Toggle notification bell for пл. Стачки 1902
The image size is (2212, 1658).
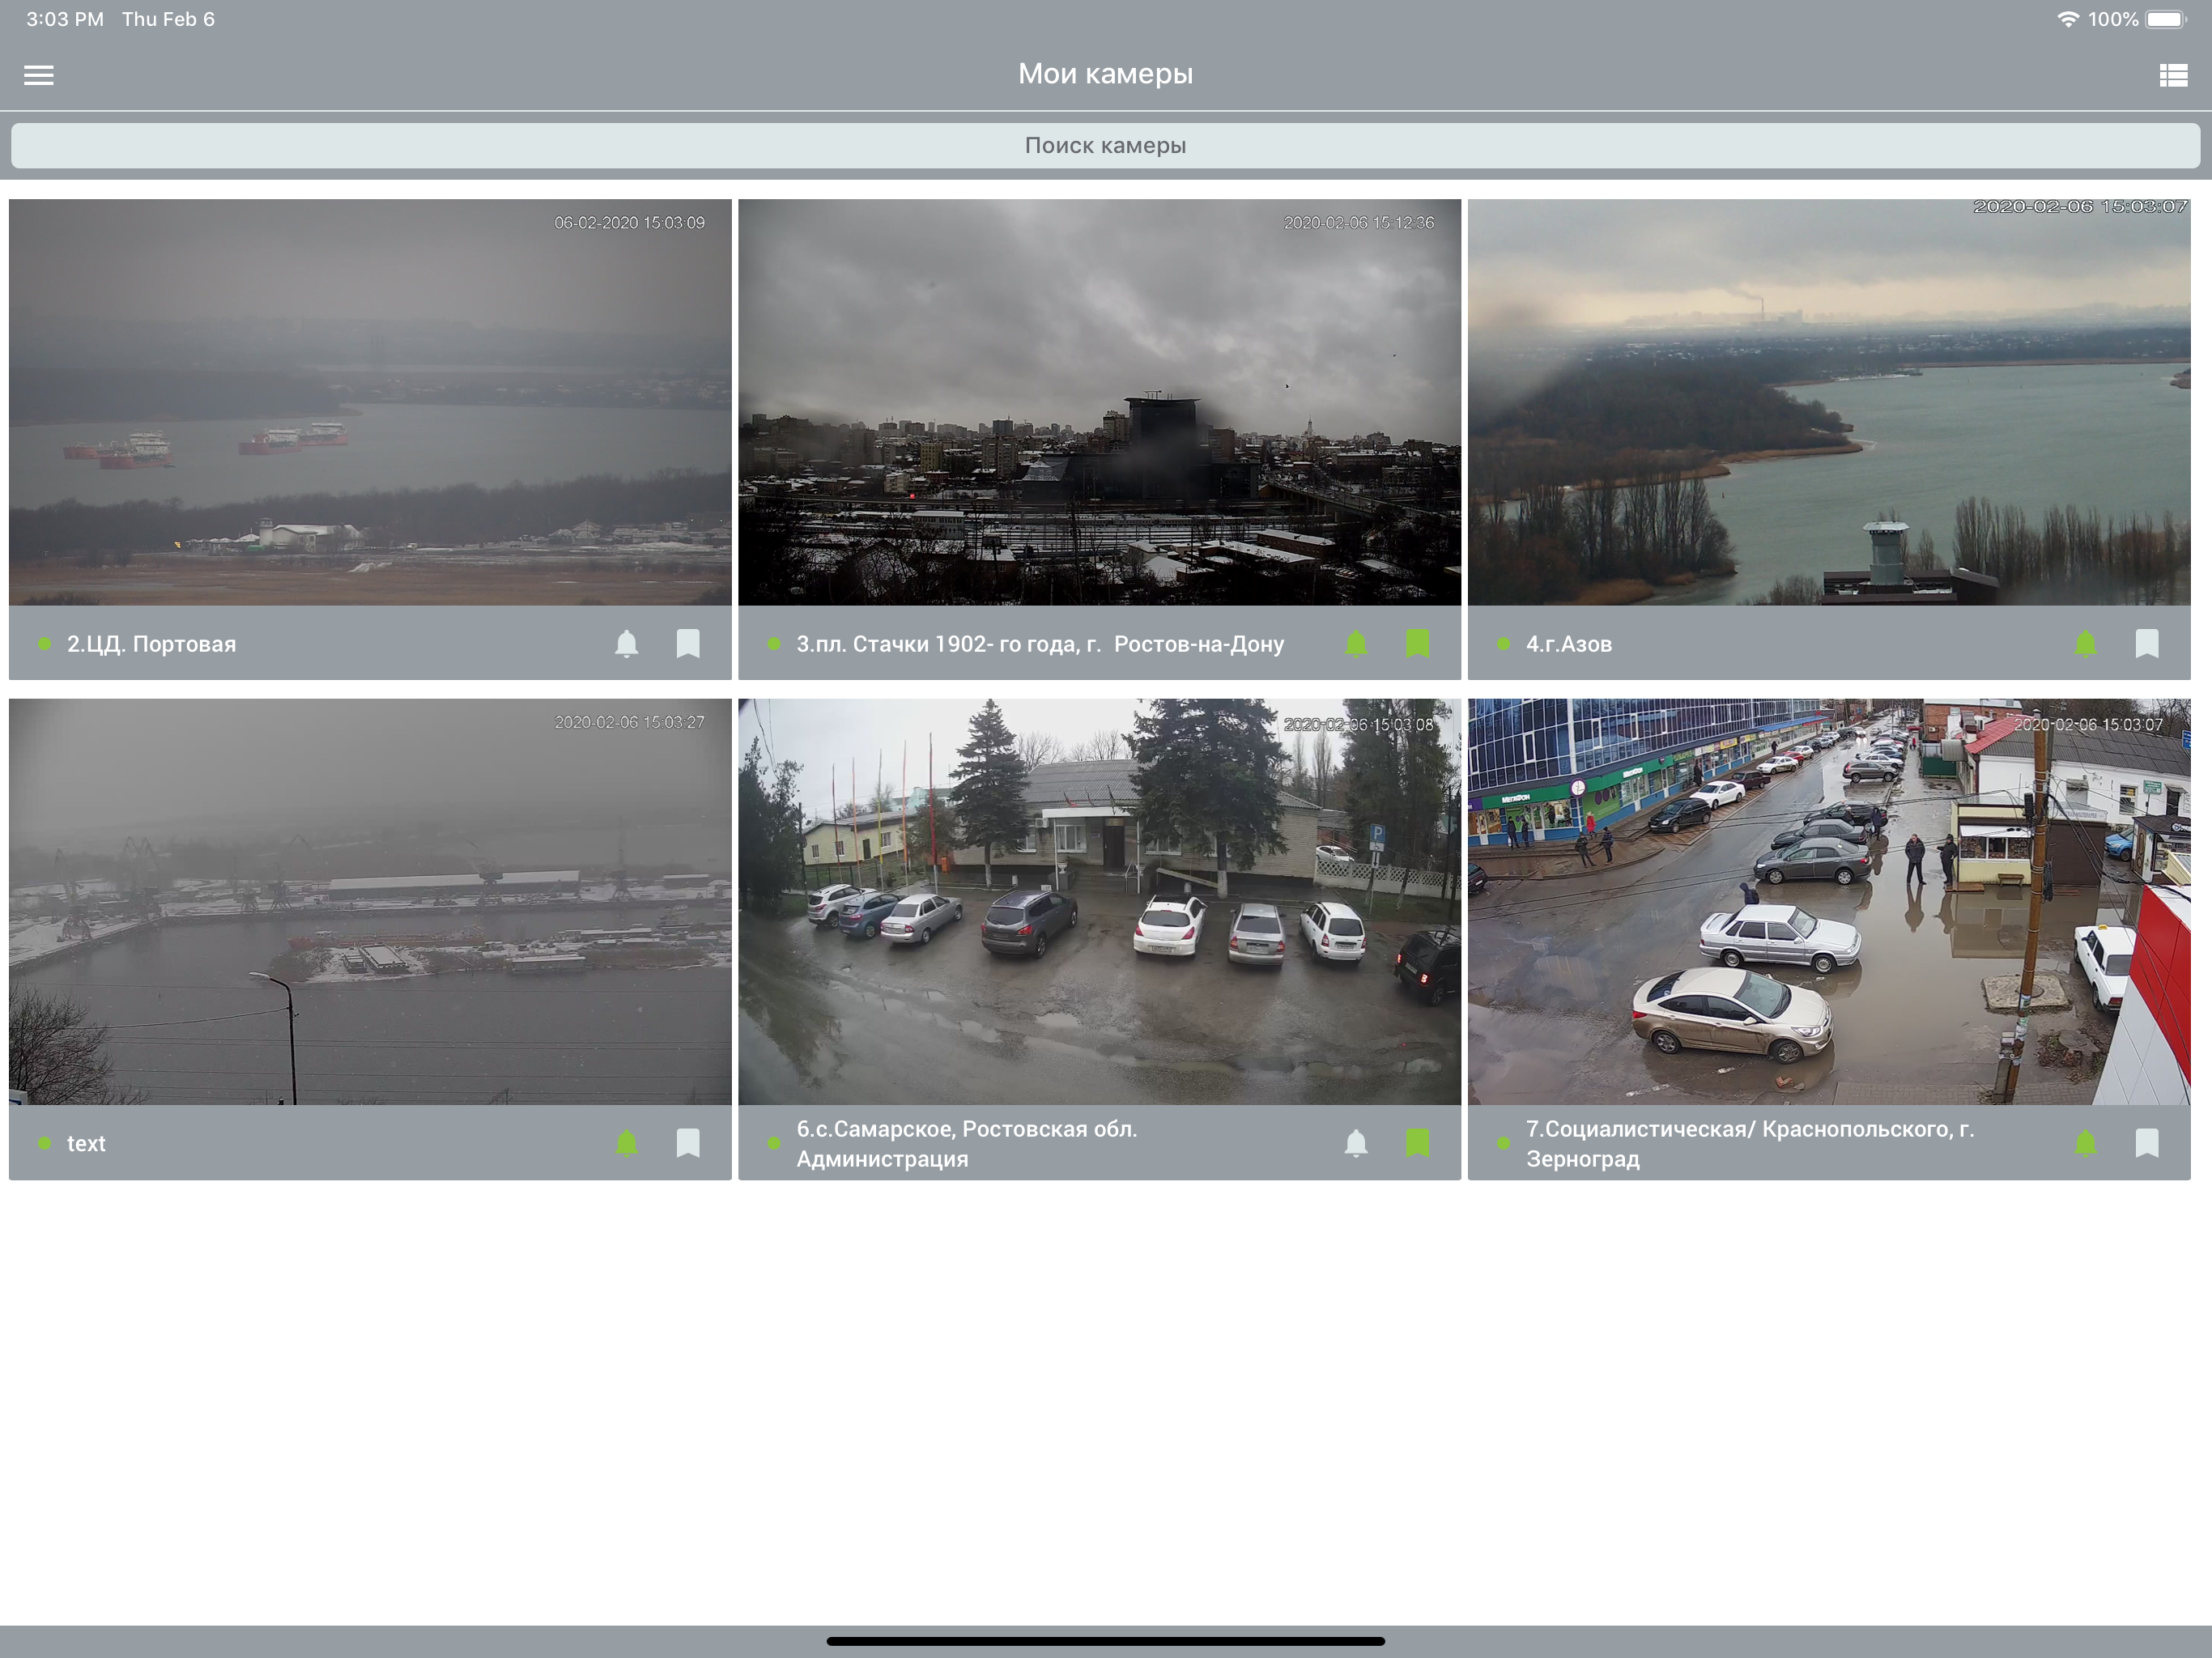coord(1355,643)
